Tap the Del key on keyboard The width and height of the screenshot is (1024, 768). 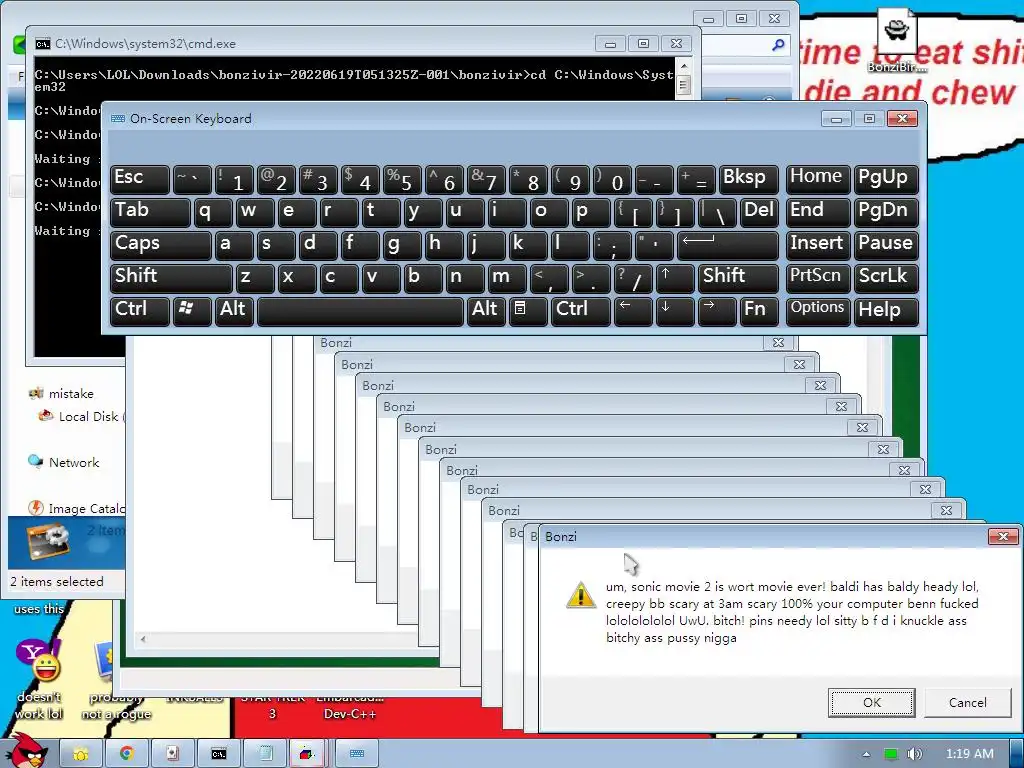pos(759,212)
